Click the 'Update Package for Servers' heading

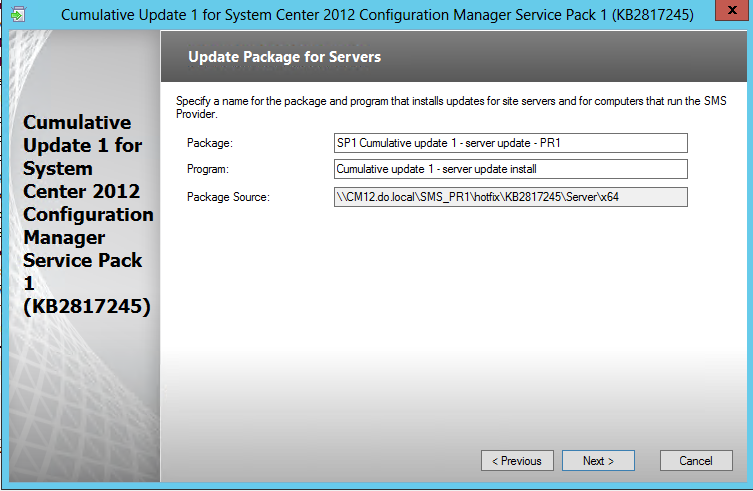(x=284, y=57)
